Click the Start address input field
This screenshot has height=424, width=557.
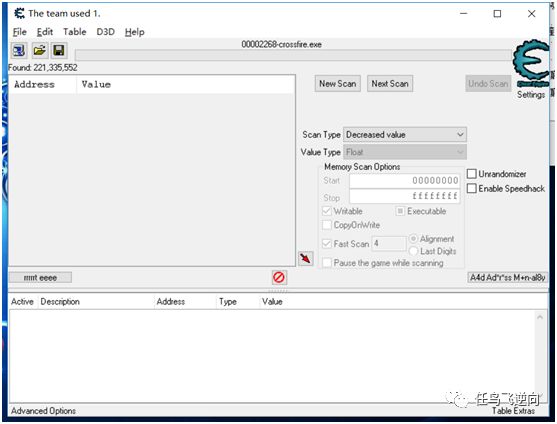tap(405, 181)
